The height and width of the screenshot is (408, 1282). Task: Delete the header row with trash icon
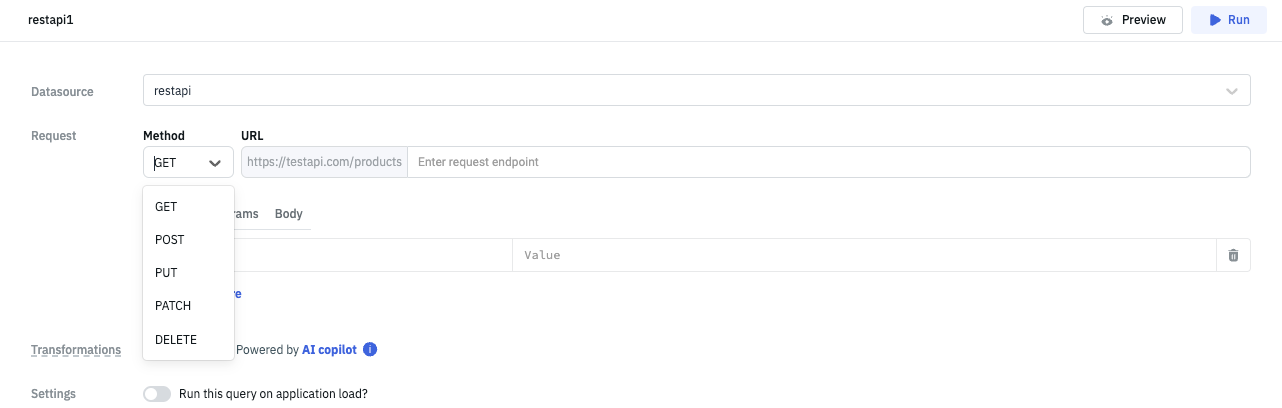(1233, 255)
